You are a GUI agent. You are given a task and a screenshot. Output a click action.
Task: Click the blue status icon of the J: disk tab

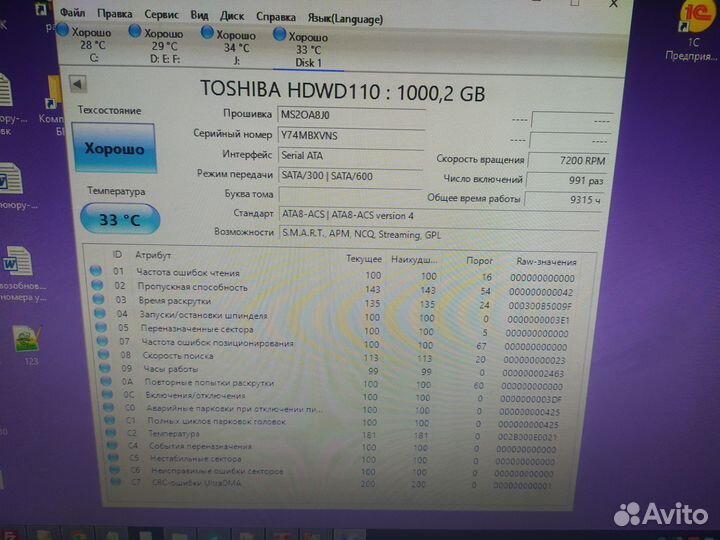click(208, 33)
